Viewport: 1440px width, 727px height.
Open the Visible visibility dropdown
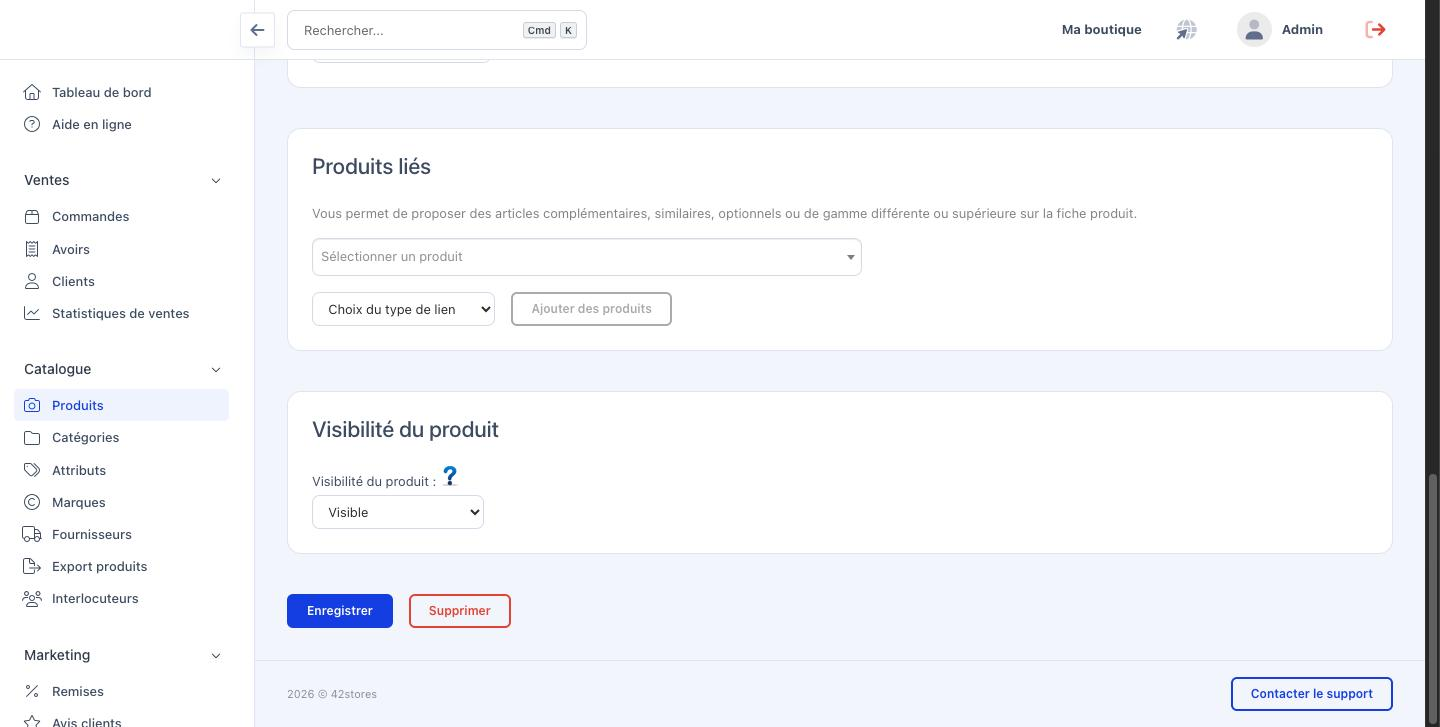(x=398, y=512)
